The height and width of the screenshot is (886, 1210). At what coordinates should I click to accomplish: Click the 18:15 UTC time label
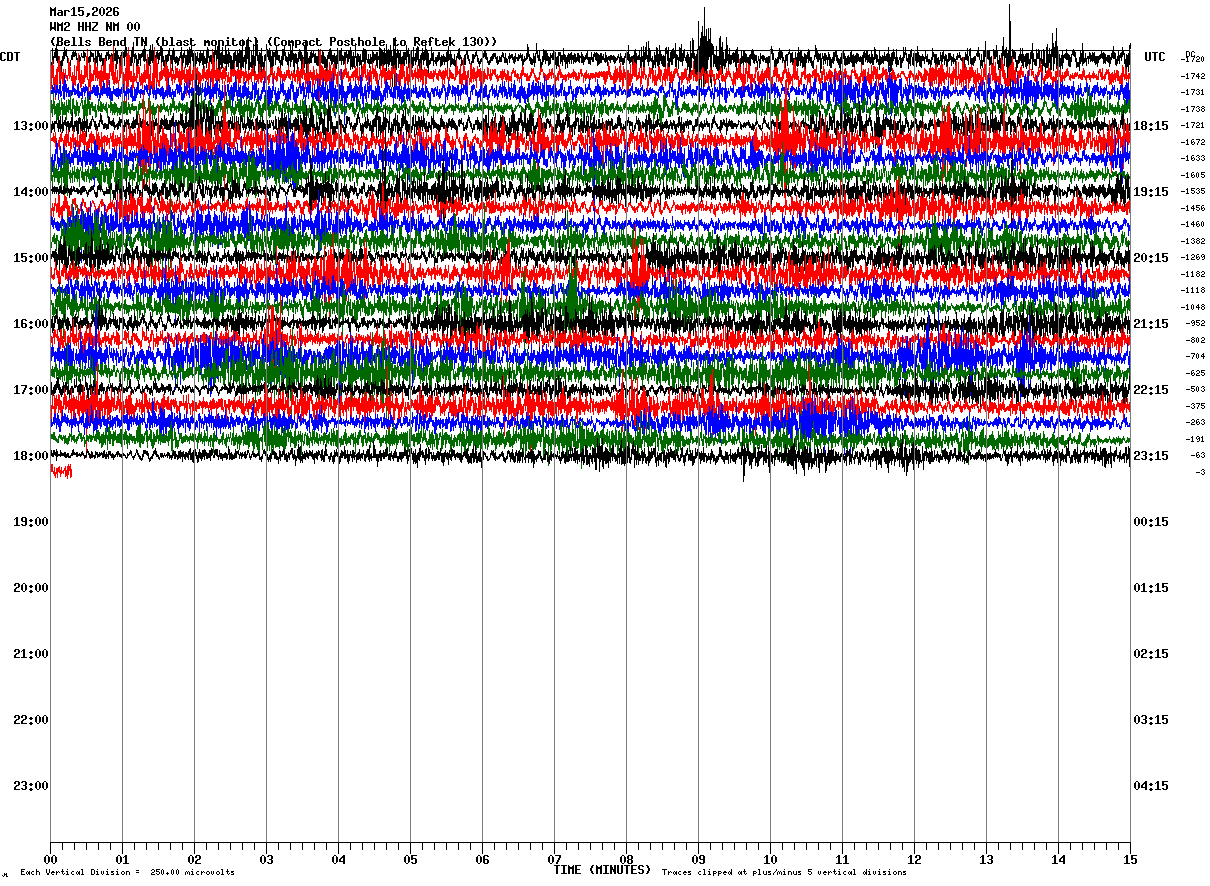tap(1151, 126)
